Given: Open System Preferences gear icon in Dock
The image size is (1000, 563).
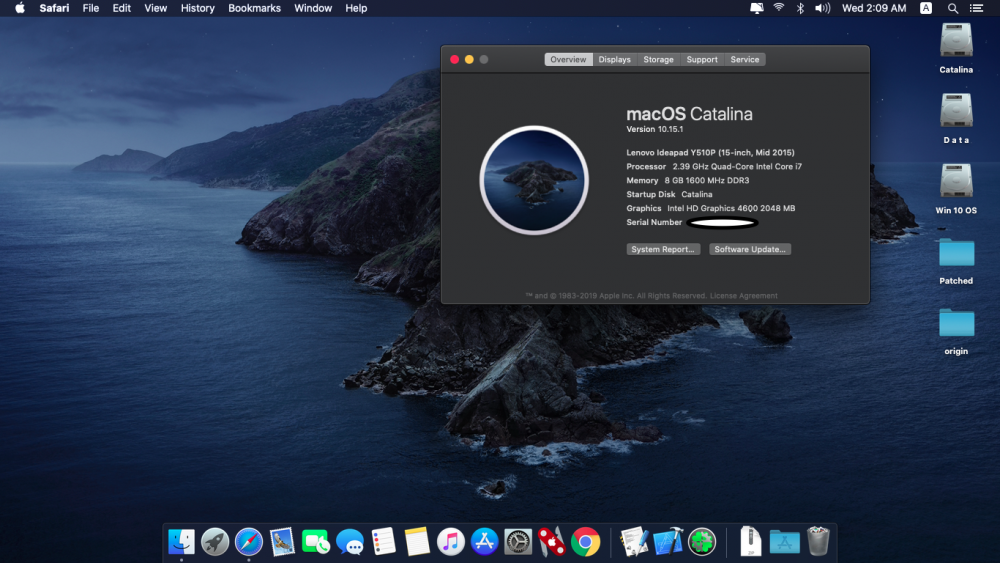Looking at the screenshot, I should click(x=518, y=542).
